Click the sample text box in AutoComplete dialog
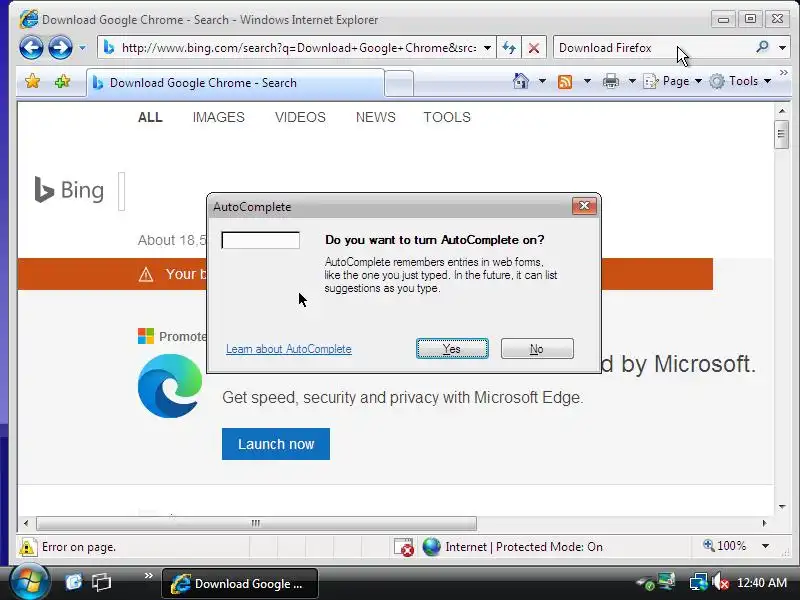The width and height of the screenshot is (800, 600). pos(260,240)
